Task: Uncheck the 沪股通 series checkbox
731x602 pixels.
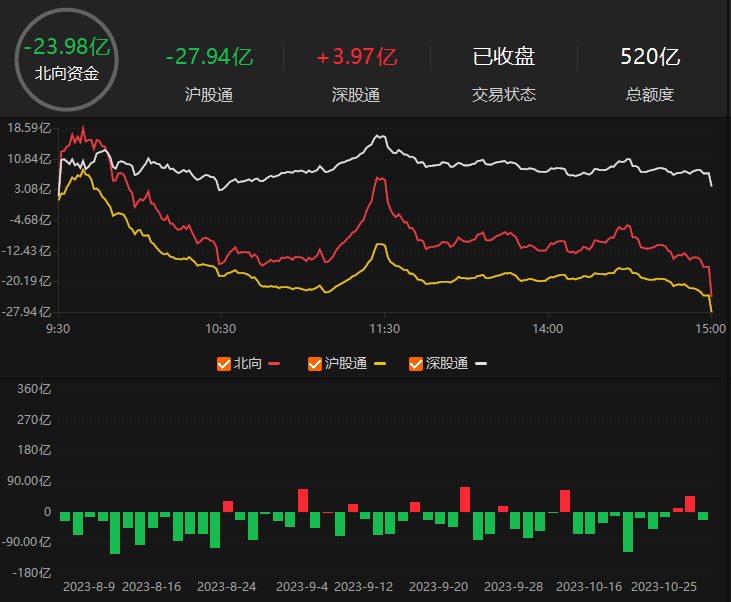Action: [315, 364]
